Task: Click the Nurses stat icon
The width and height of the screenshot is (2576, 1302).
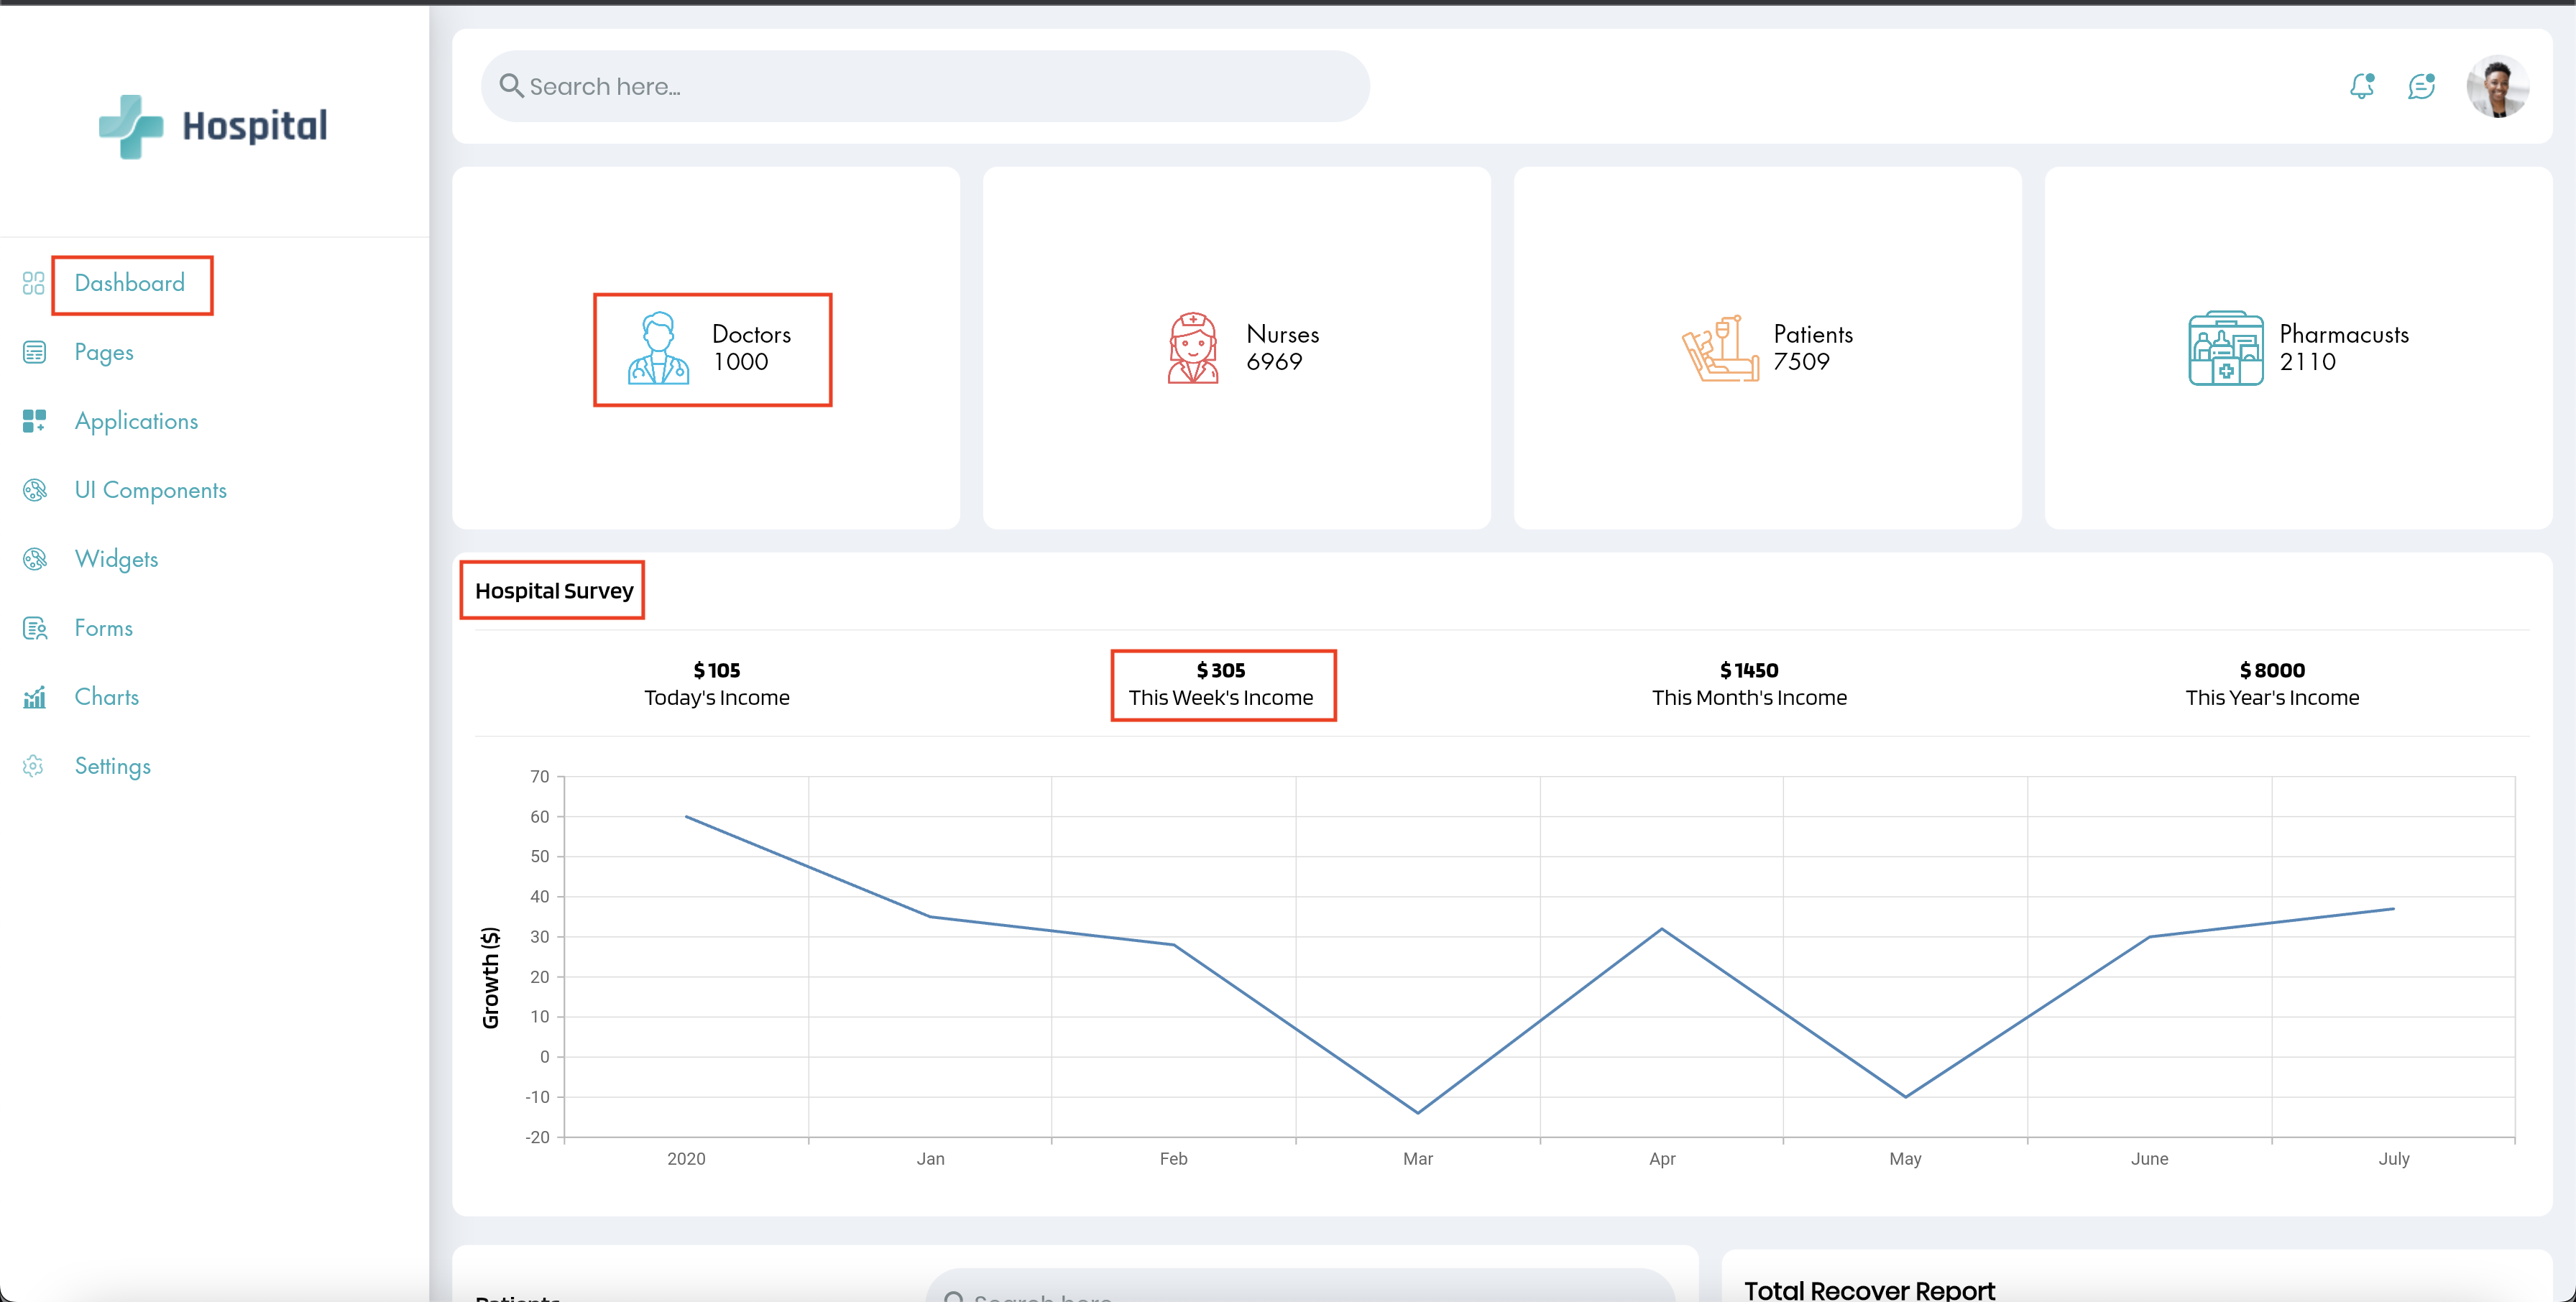Action: tap(1193, 348)
